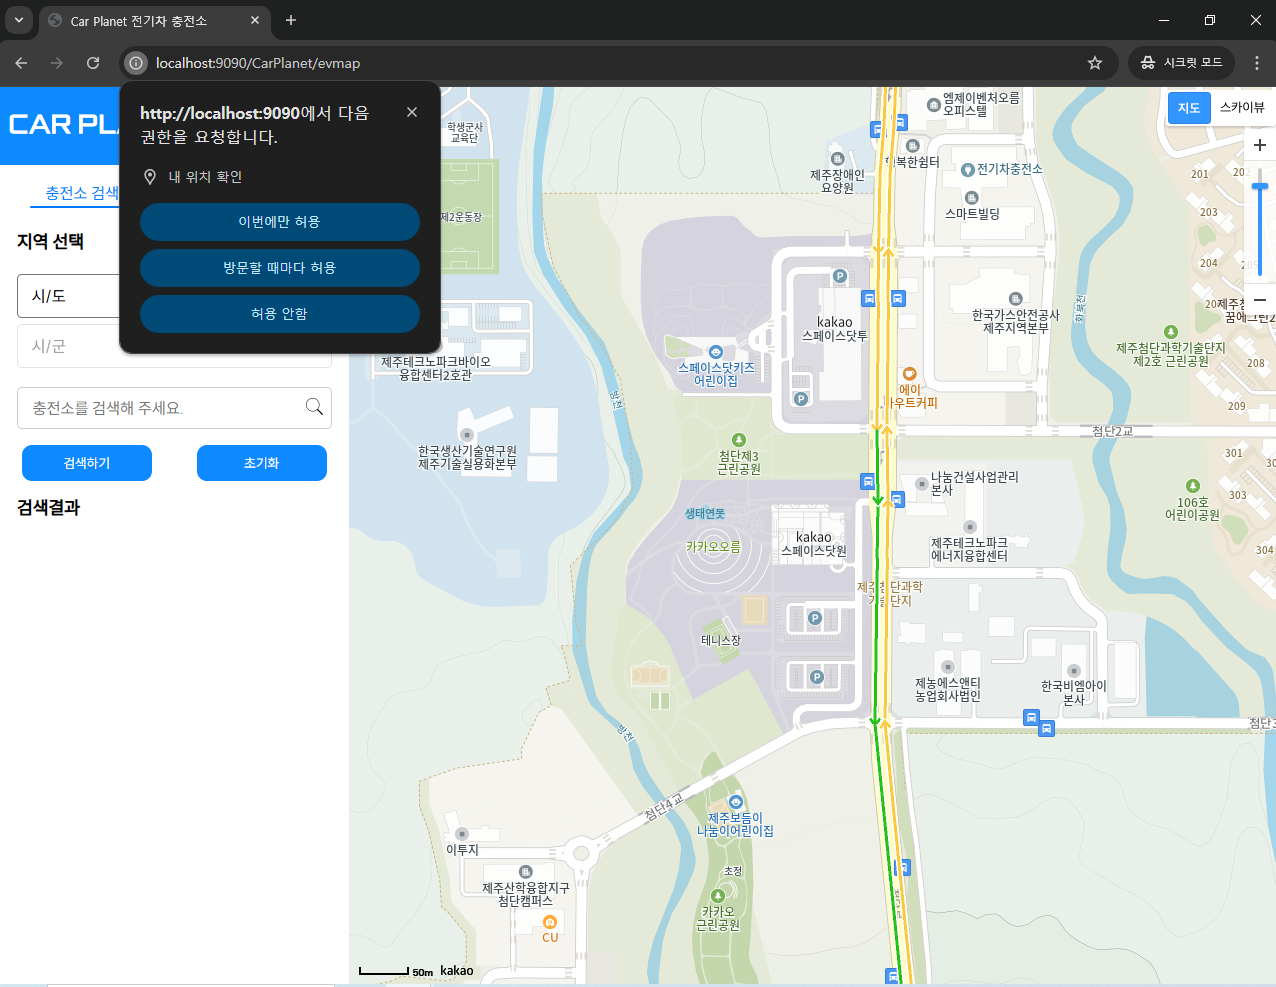The width and height of the screenshot is (1276, 987).
Task: Click the kakao 스페이스닷원 label
Action: (x=814, y=544)
